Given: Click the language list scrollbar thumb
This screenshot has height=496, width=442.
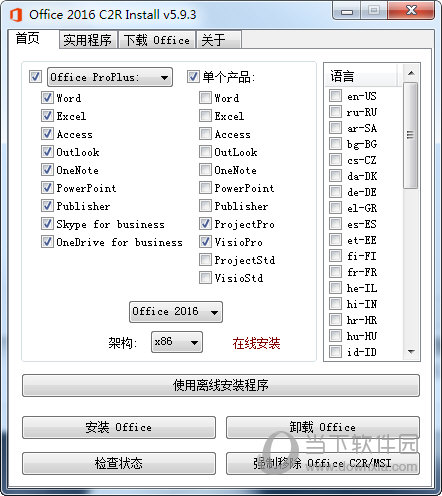Looking at the screenshot, I should click(x=411, y=135).
